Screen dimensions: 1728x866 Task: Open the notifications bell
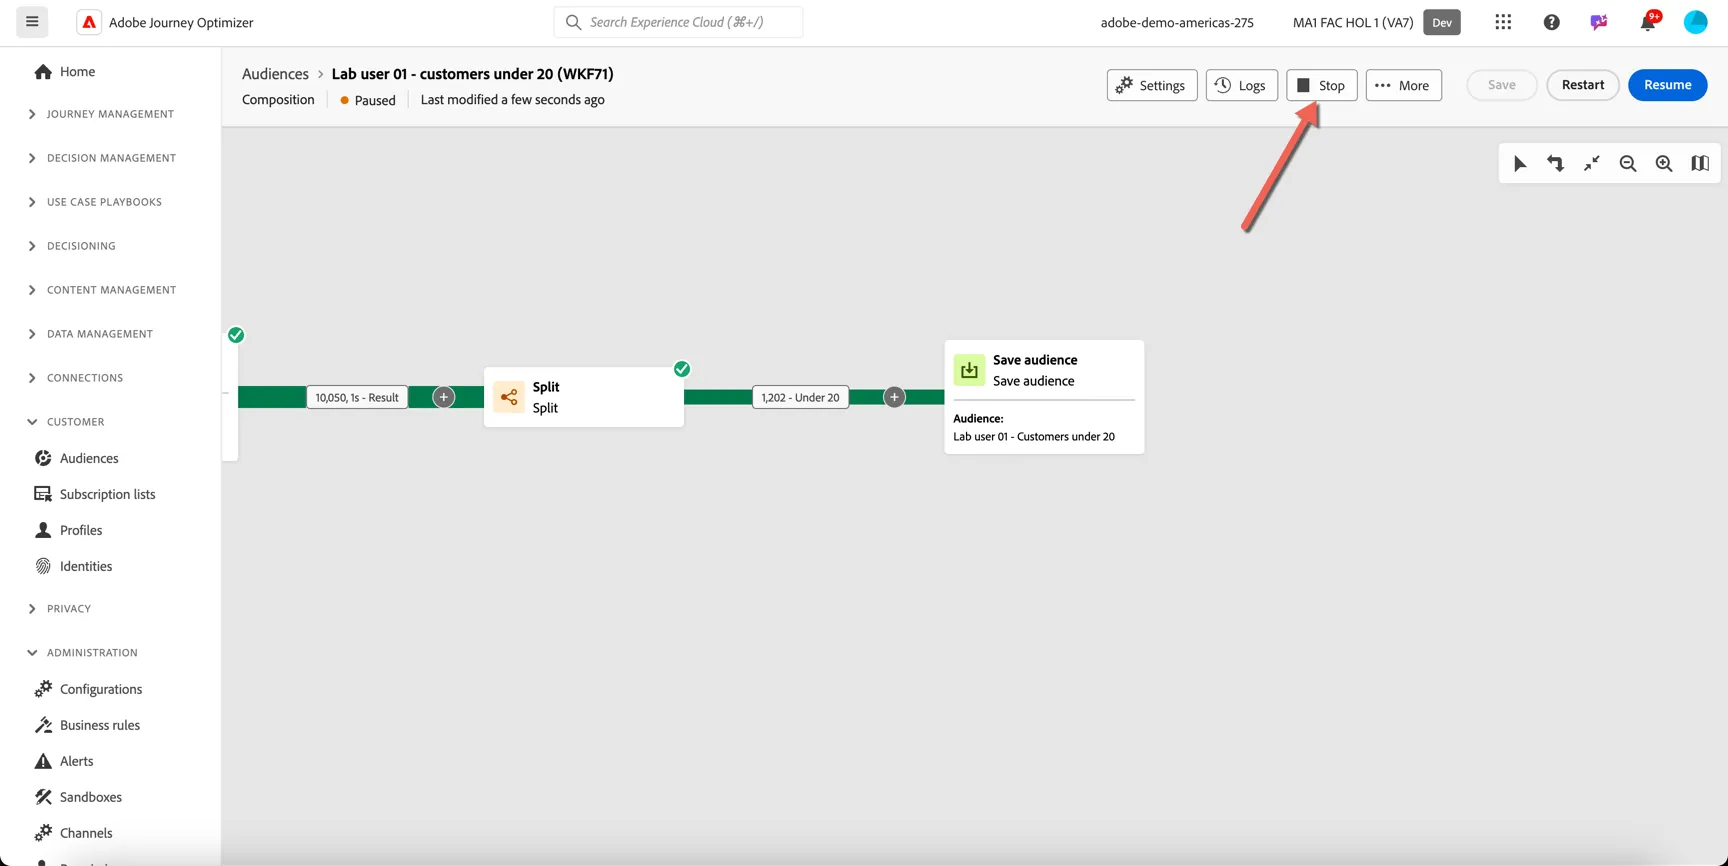pyautogui.click(x=1647, y=22)
